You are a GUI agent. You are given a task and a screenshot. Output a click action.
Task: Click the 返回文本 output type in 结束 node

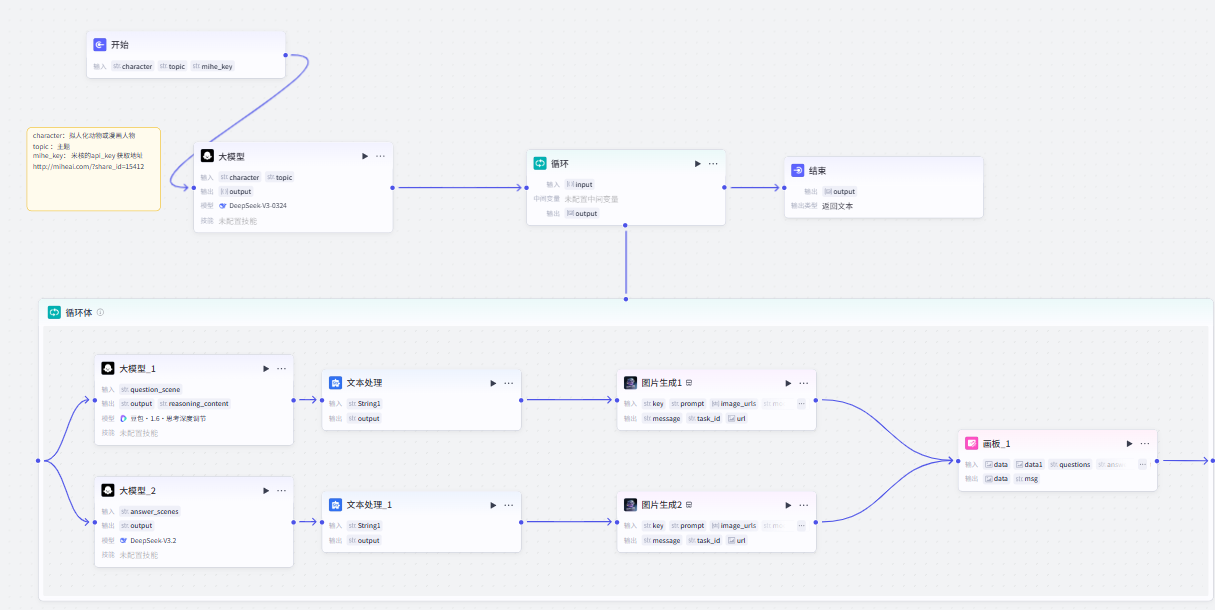[837, 206]
